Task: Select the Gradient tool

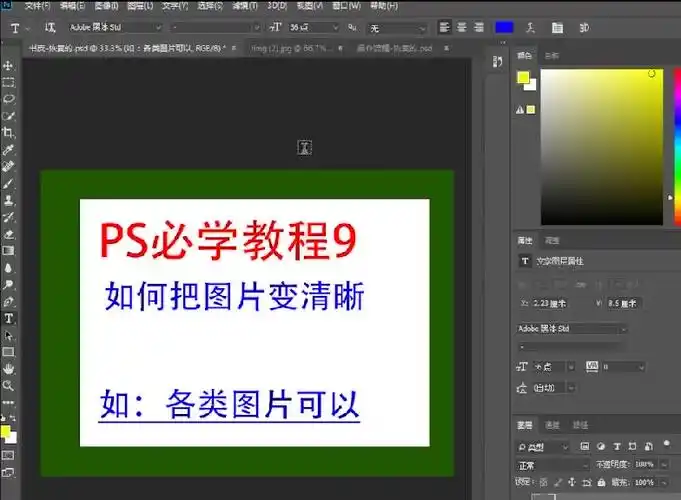Action: 8,251
